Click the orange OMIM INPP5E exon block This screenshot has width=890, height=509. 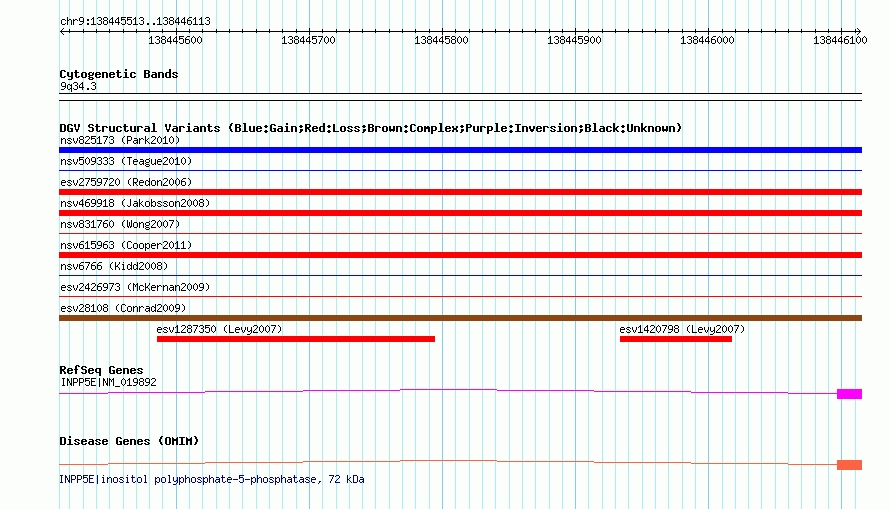click(x=849, y=465)
